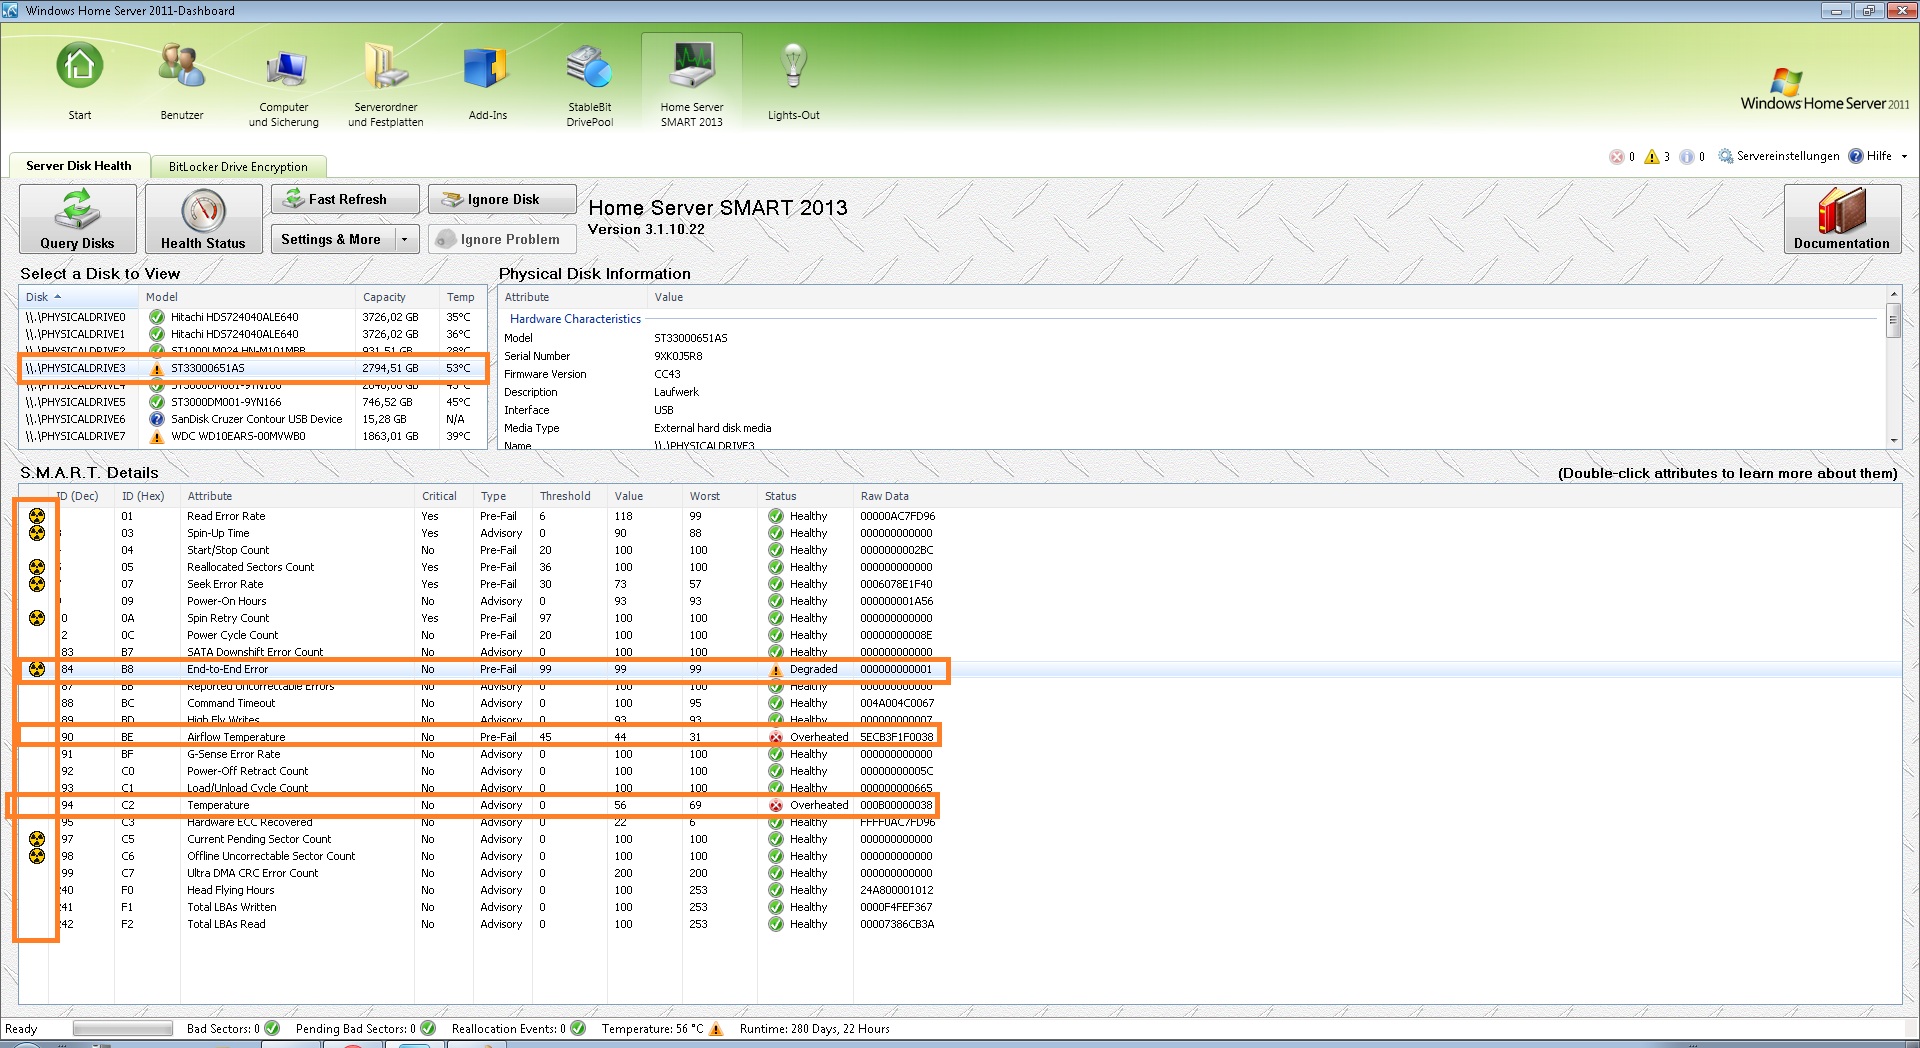
Task: Sort SMART details by Attribute column
Action: [298, 496]
